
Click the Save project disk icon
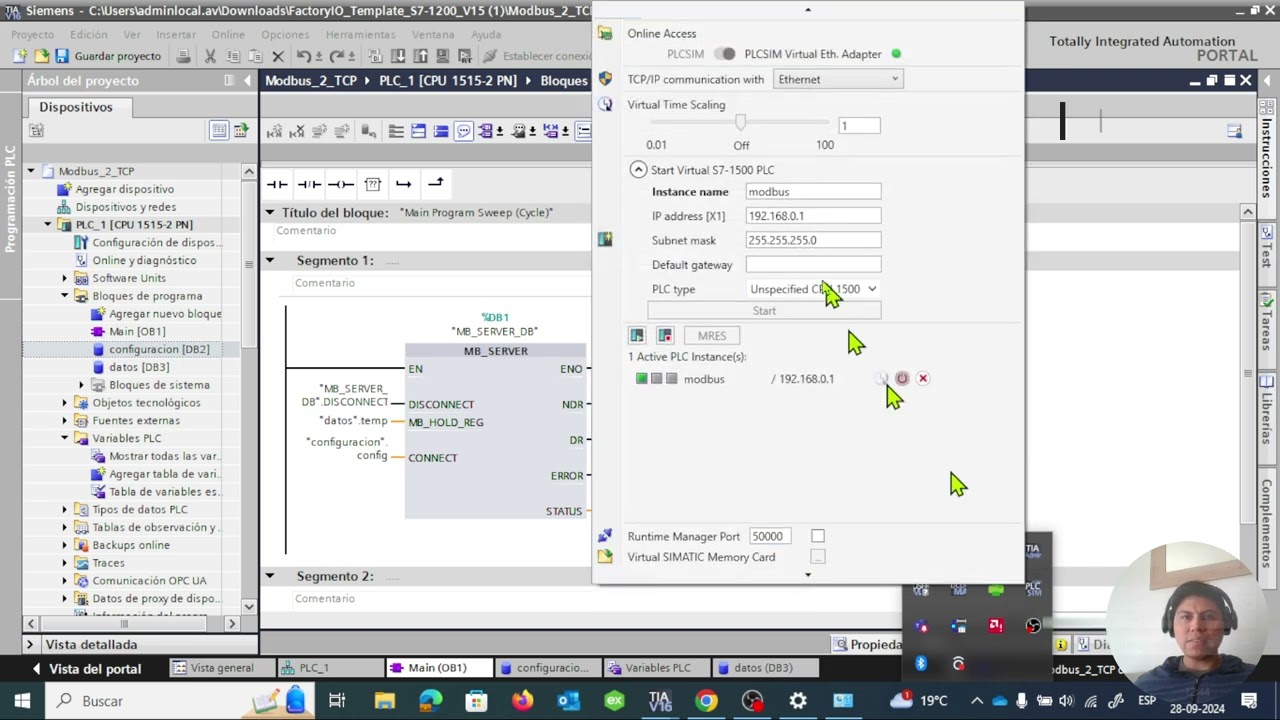click(x=62, y=56)
